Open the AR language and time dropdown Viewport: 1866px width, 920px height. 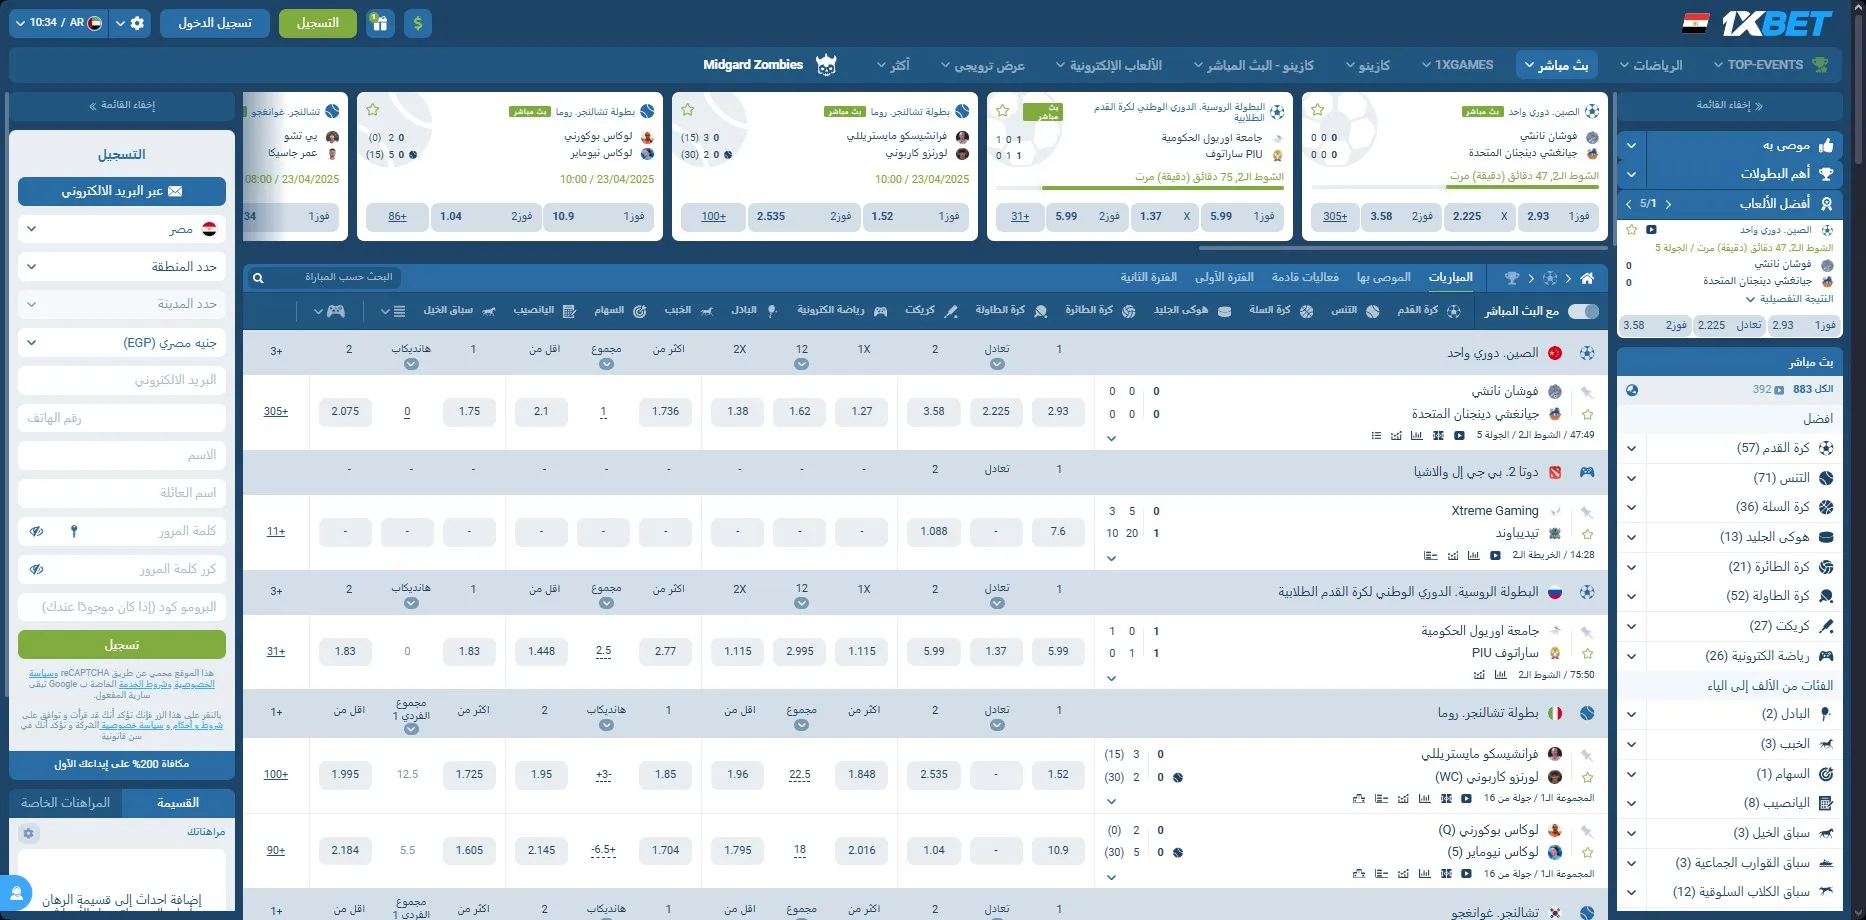tap(59, 23)
